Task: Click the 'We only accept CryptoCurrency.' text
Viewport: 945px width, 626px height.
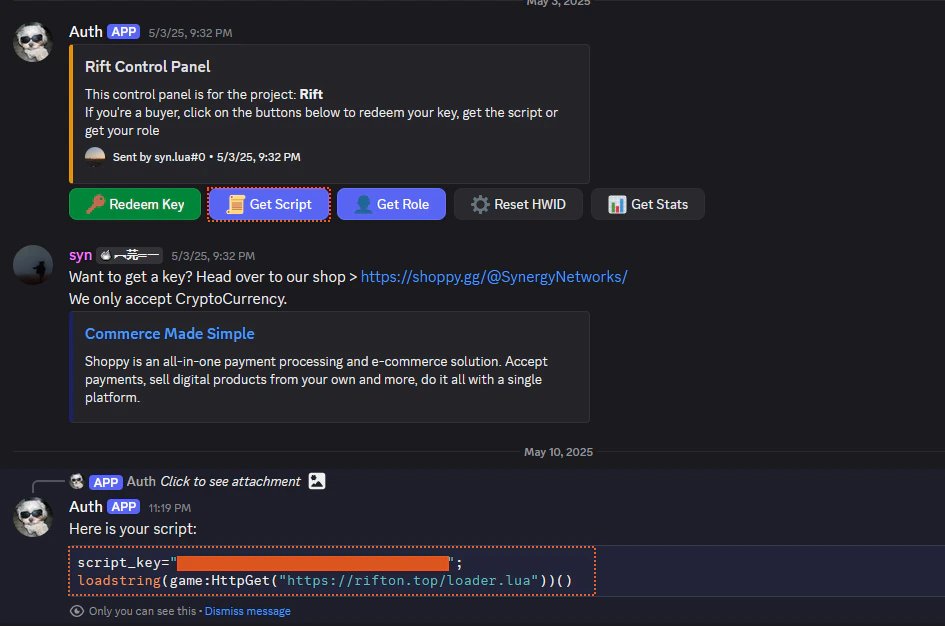Action: point(178,299)
